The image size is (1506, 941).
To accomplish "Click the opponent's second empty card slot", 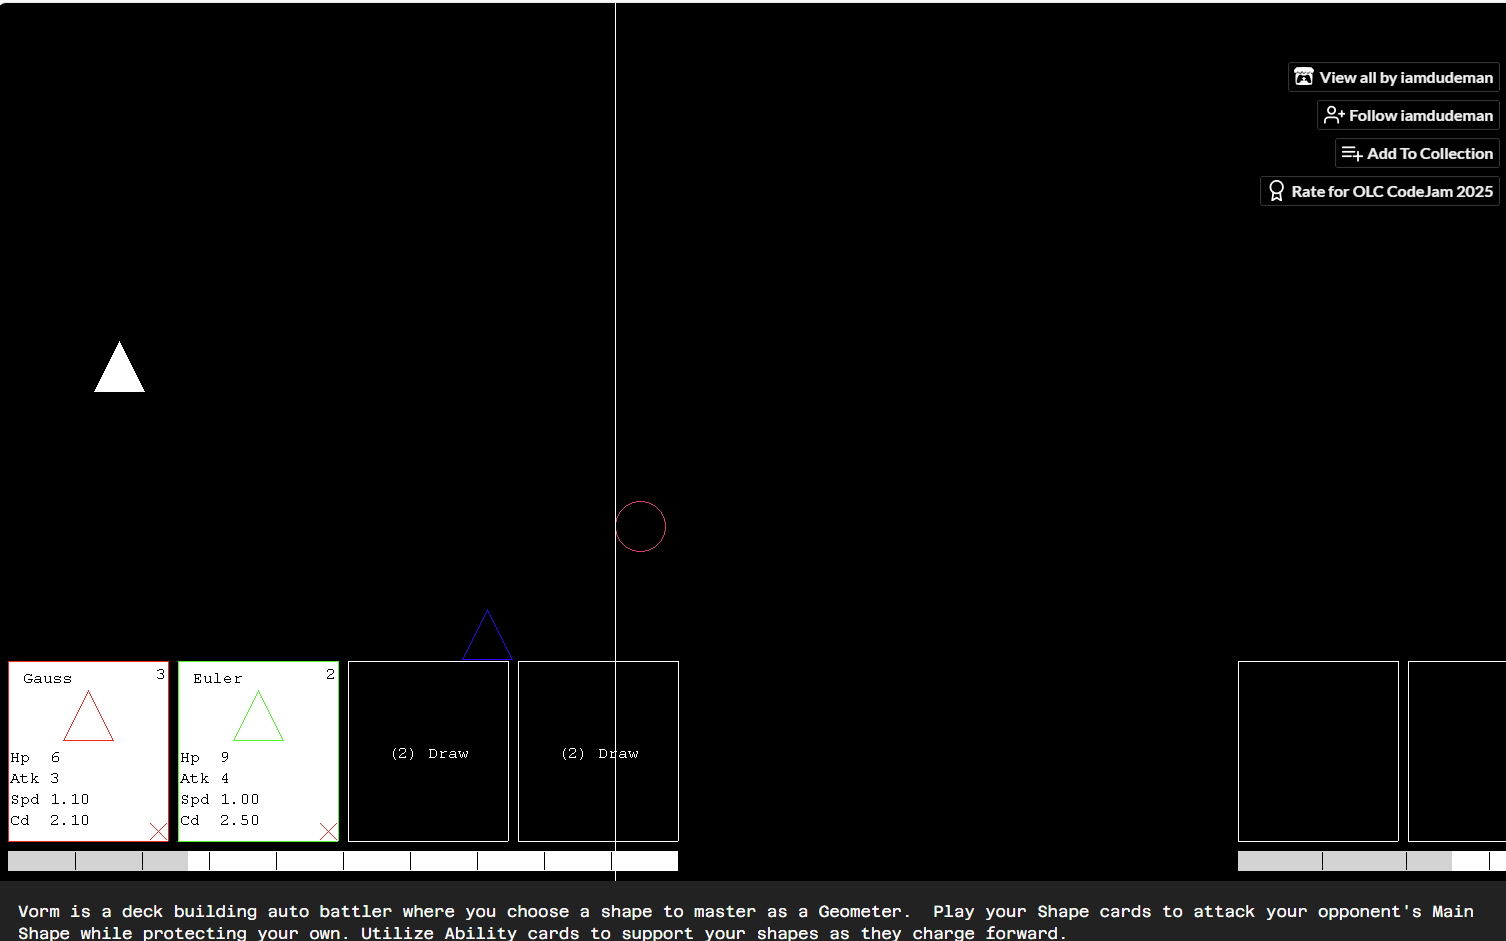I will (x=1457, y=751).
